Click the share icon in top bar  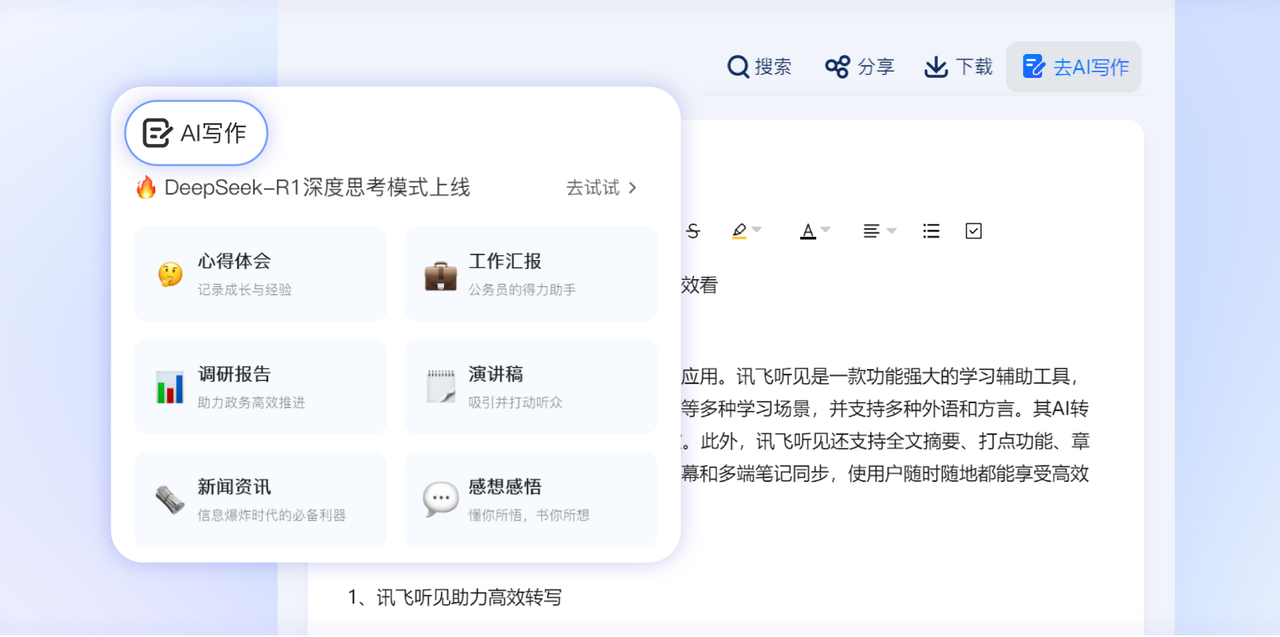click(837, 67)
